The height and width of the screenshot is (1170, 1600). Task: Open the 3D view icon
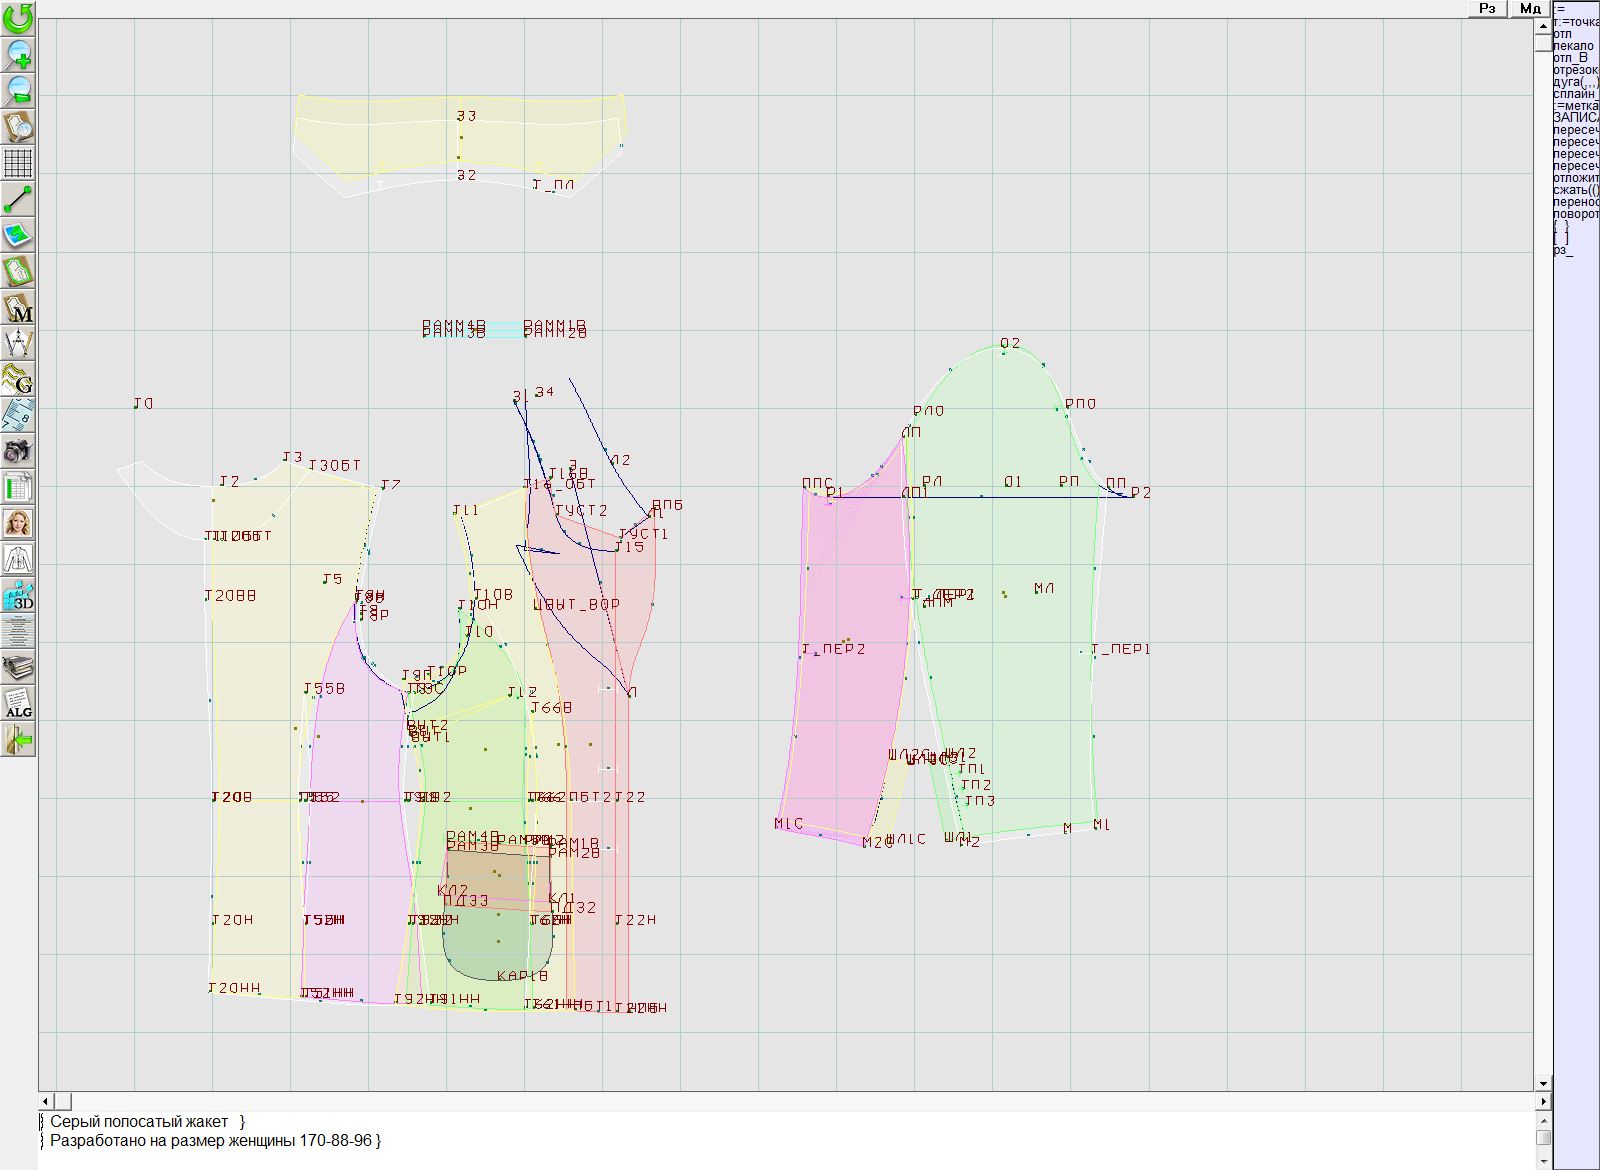[x=18, y=595]
